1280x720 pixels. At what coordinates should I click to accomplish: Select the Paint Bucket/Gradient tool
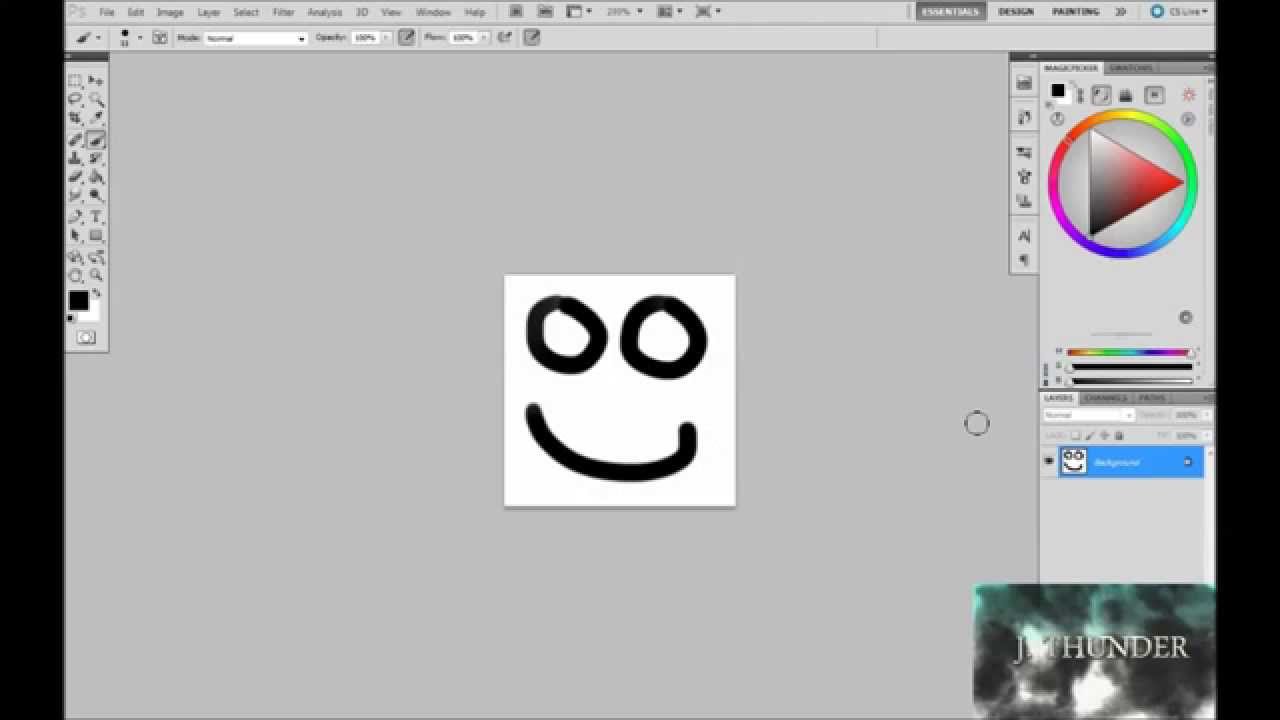pyautogui.click(x=96, y=177)
